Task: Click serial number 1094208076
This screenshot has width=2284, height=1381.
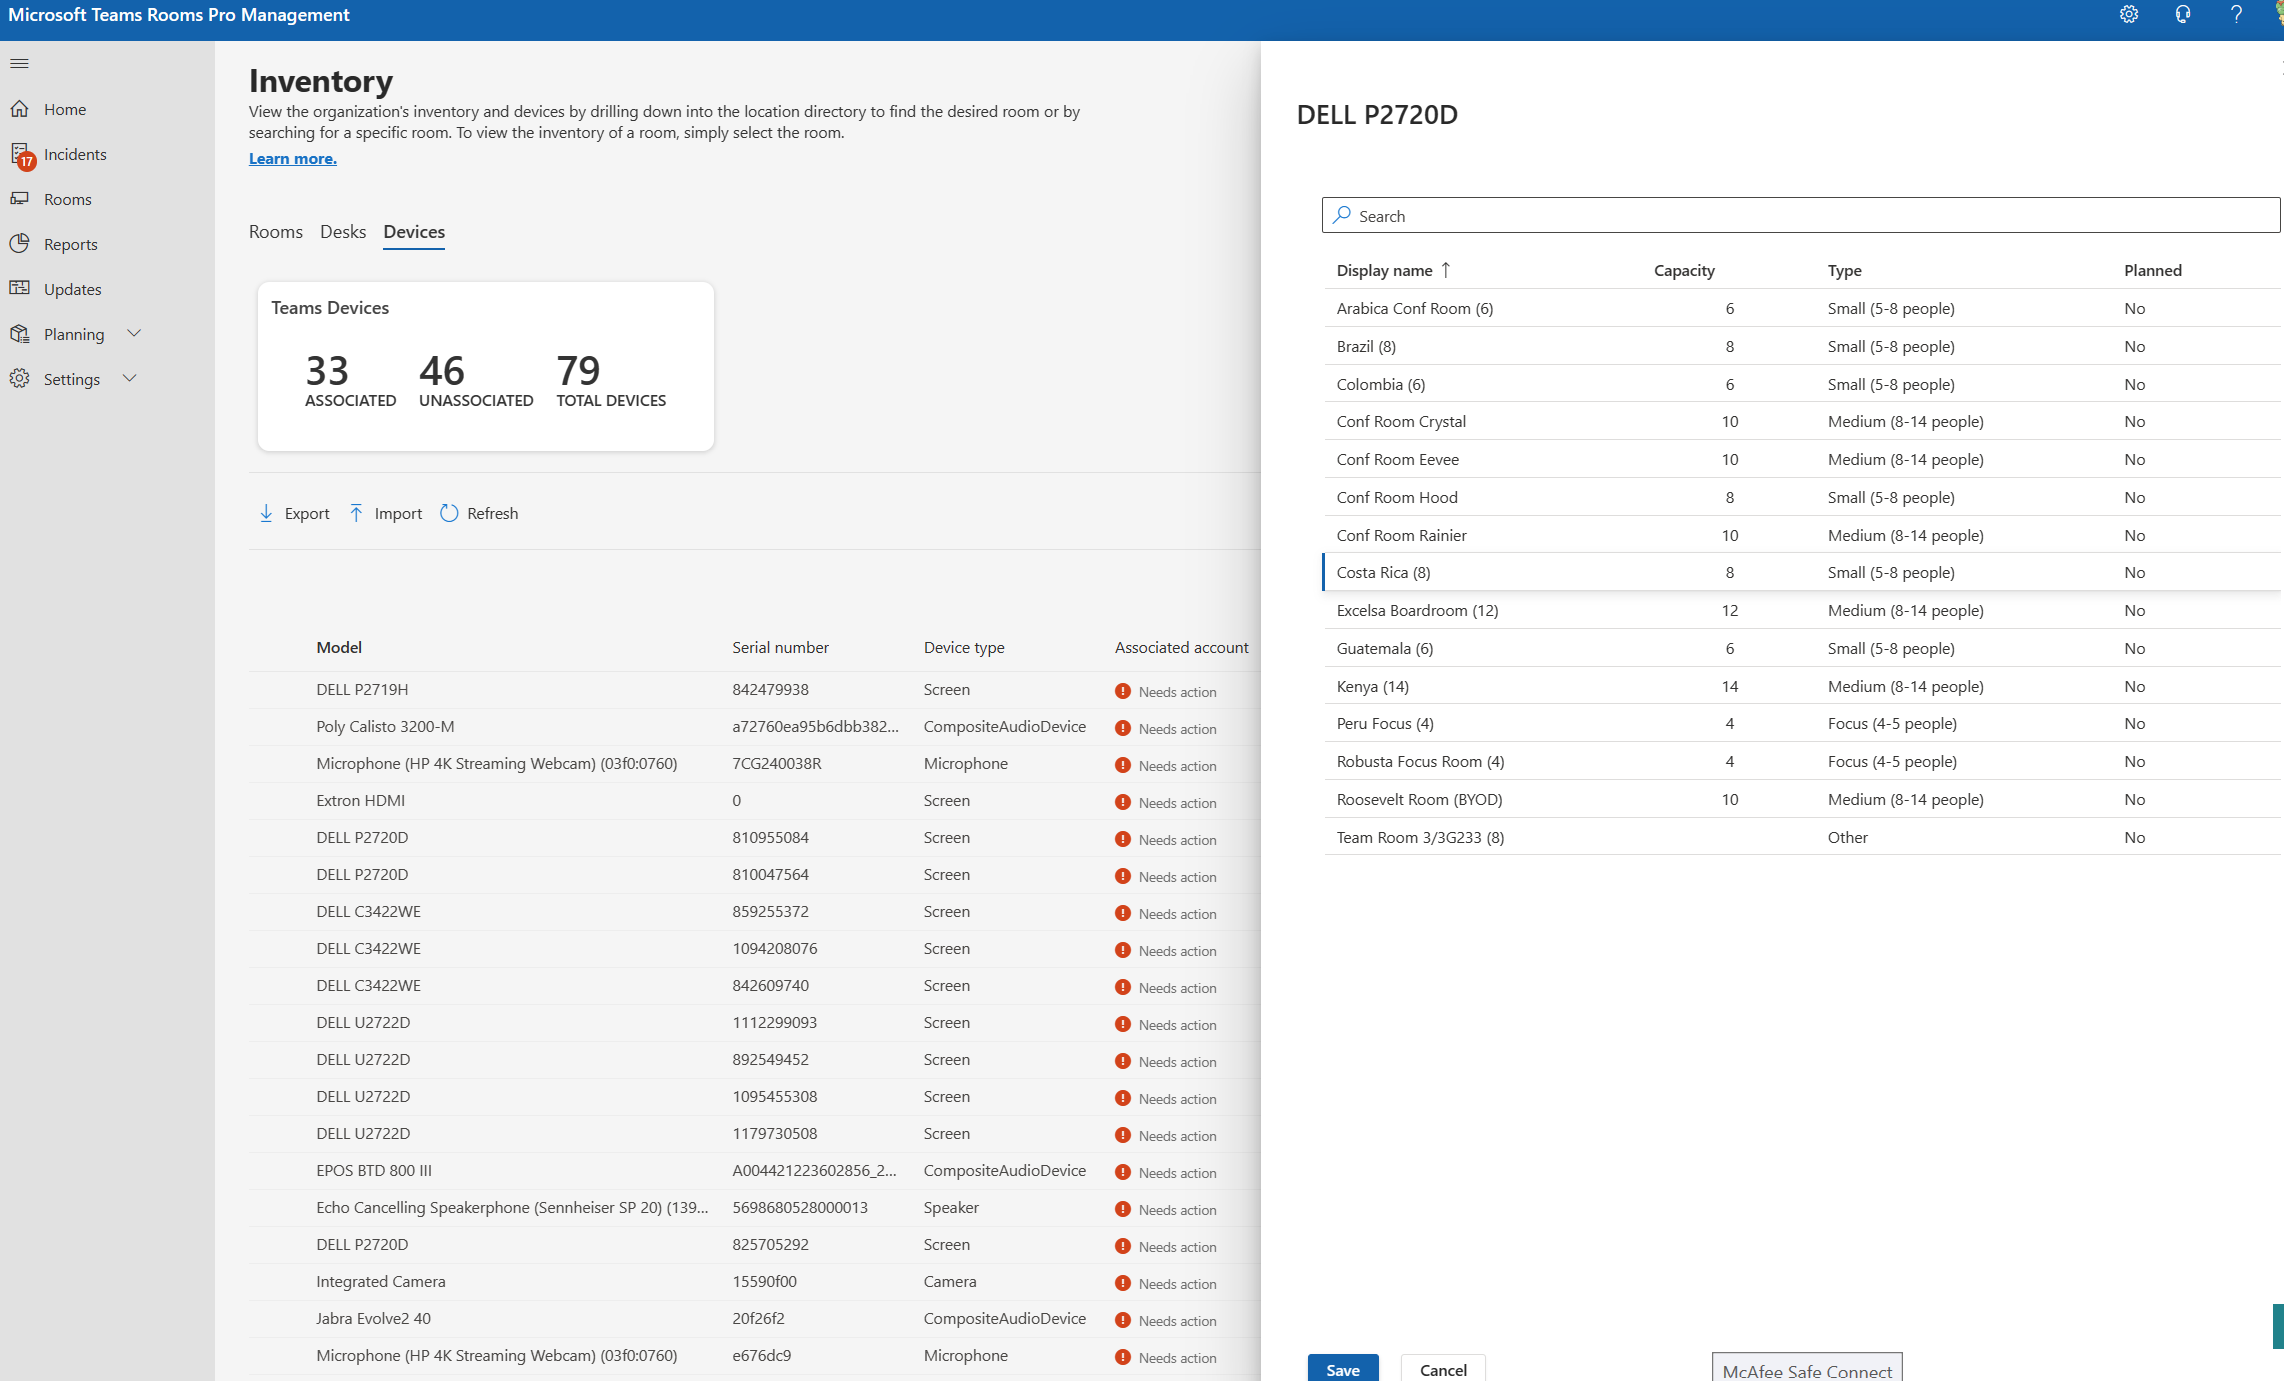Action: [775, 948]
